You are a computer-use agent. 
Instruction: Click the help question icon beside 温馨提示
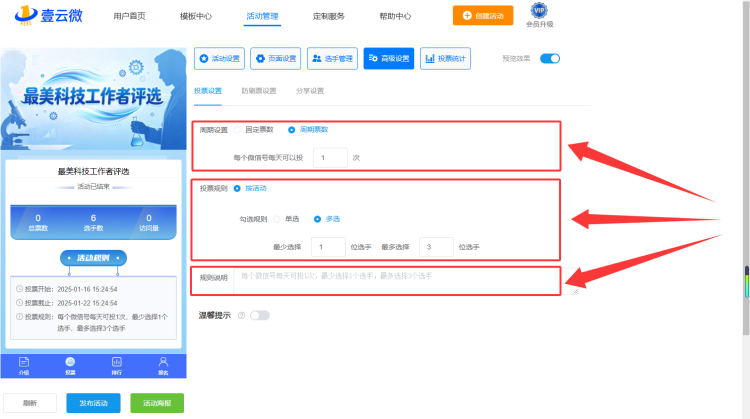[241, 315]
